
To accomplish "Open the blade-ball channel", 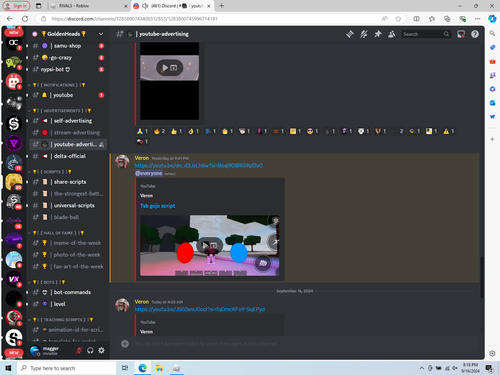I will 68,217.
